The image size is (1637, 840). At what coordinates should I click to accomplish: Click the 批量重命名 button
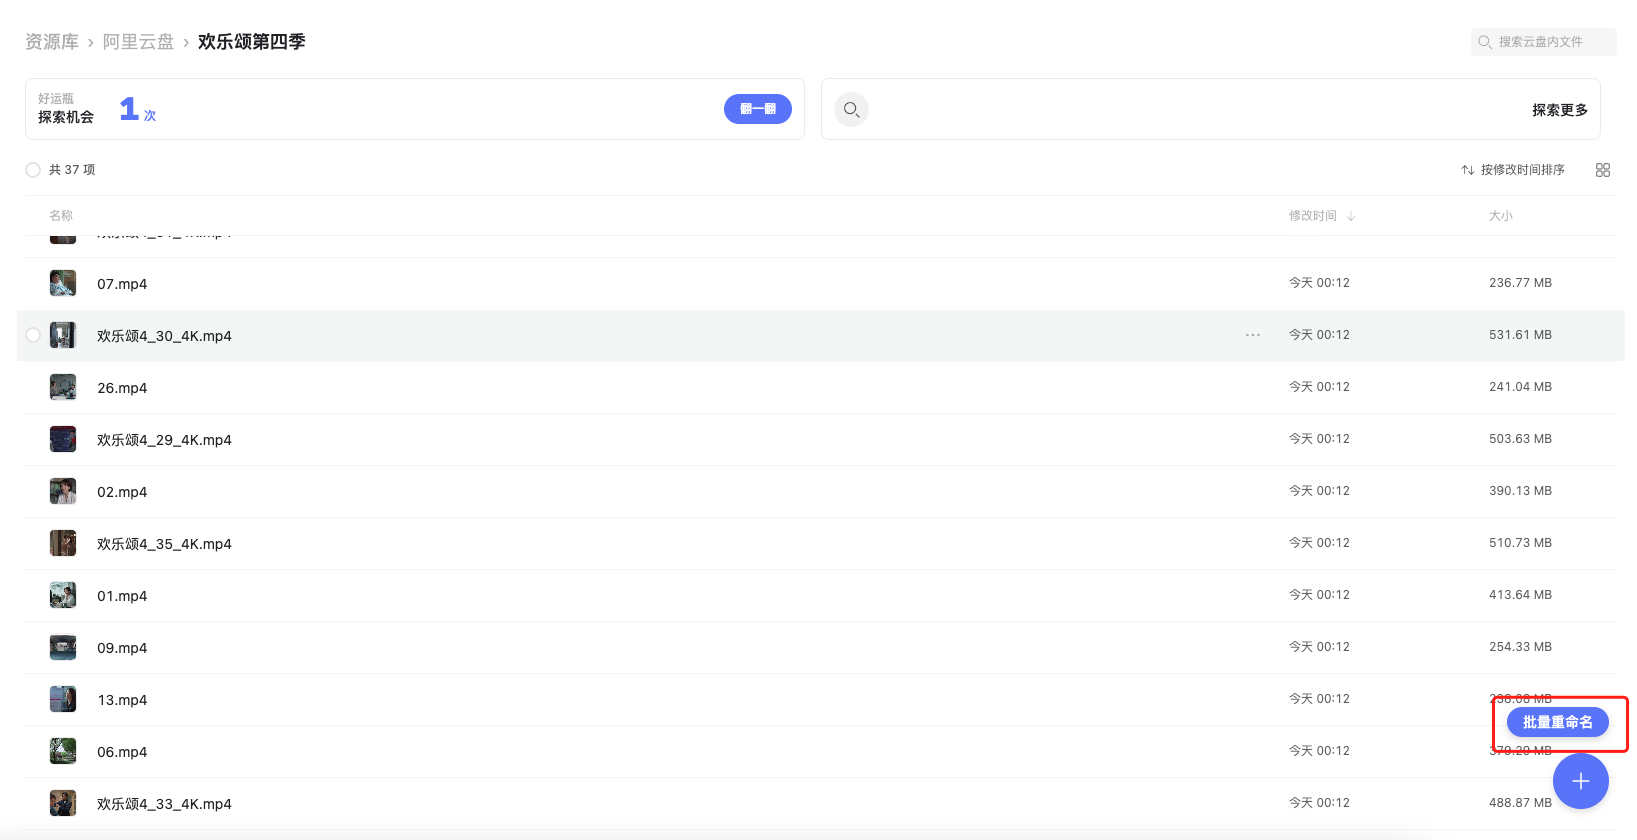click(1557, 722)
